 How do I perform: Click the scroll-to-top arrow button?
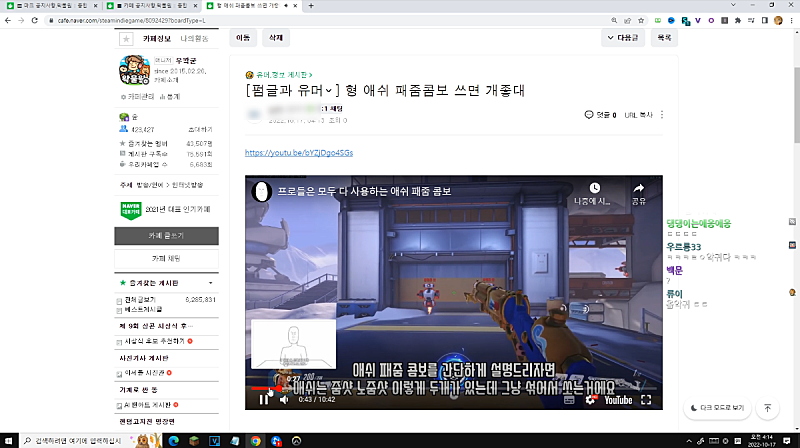(x=767, y=408)
